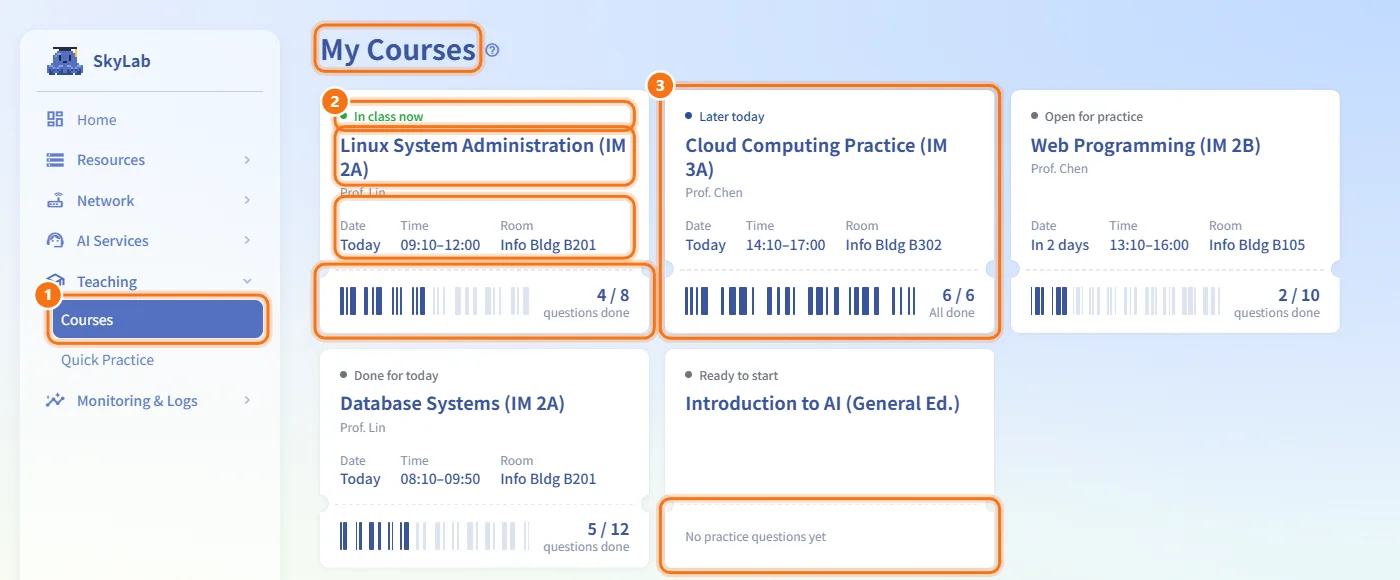Viewport: 1400px width, 580px height.
Task: Open Web Programming (IM 2B) course
Action: pos(1146,145)
